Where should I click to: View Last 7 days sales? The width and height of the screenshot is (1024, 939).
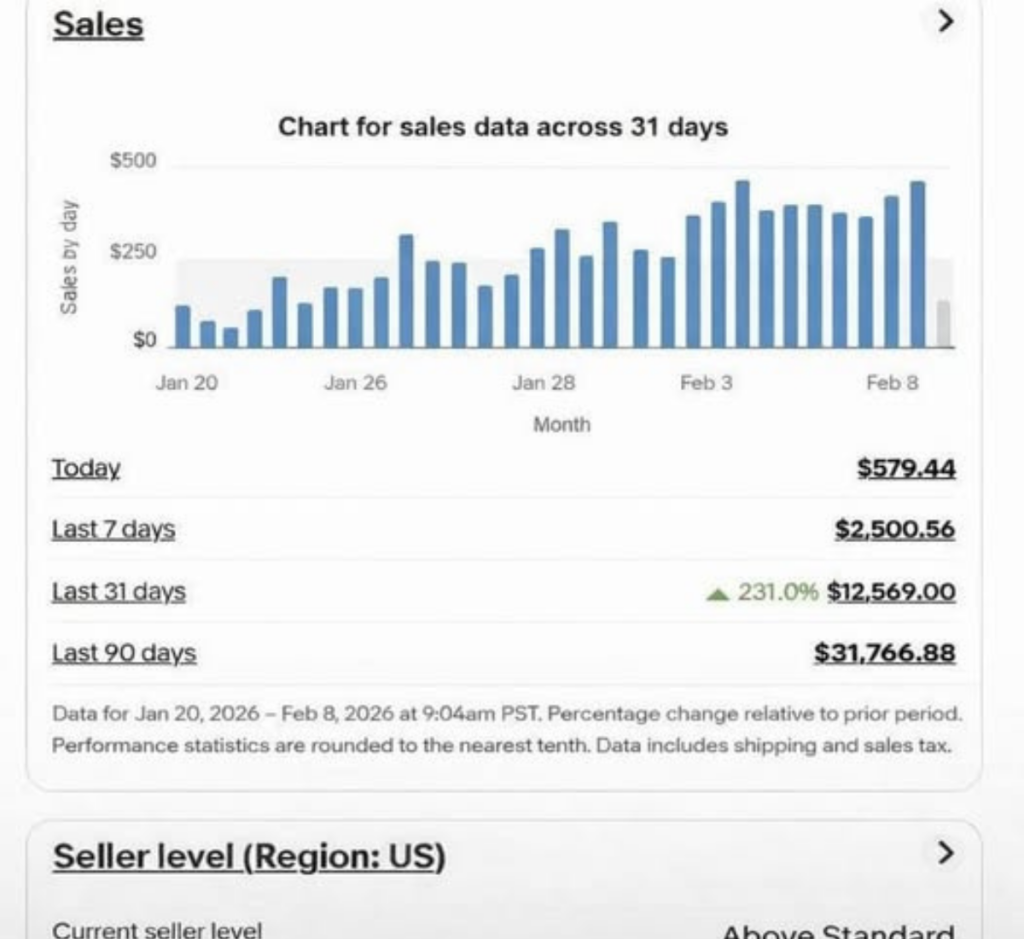click(x=114, y=529)
